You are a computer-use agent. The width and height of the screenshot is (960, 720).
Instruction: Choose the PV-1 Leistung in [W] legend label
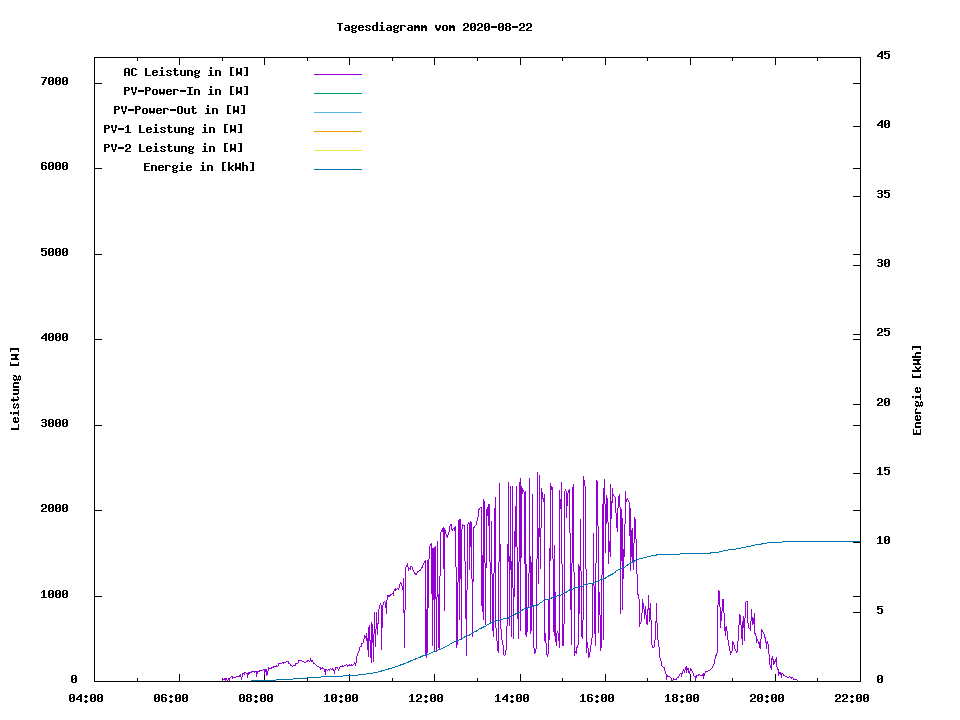(173, 129)
